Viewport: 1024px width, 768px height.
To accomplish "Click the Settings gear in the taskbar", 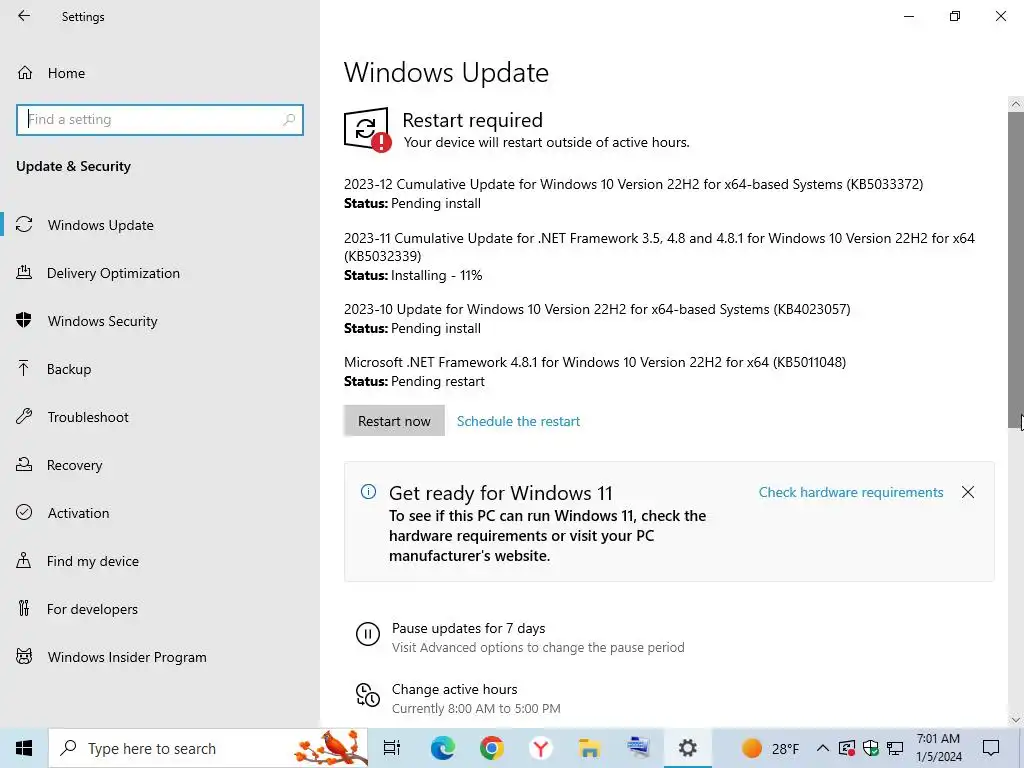I will [688, 748].
